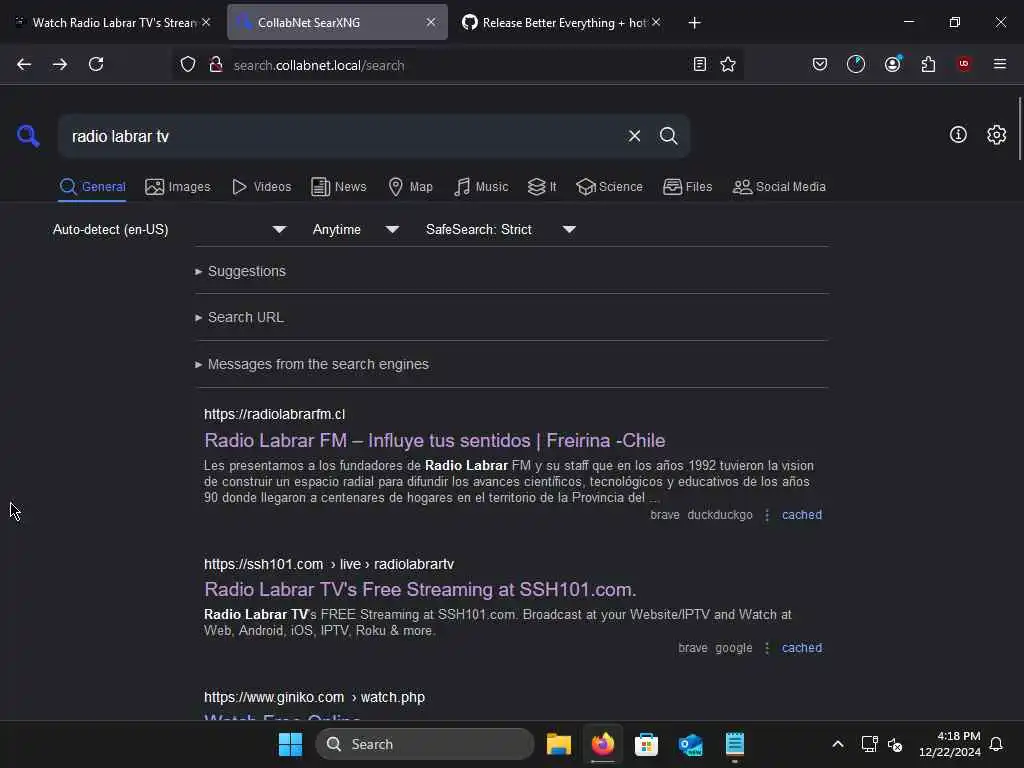Open Radio Labrar TV's Free Streaming link
Screen dimensions: 1024x768
[x=420, y=590]
